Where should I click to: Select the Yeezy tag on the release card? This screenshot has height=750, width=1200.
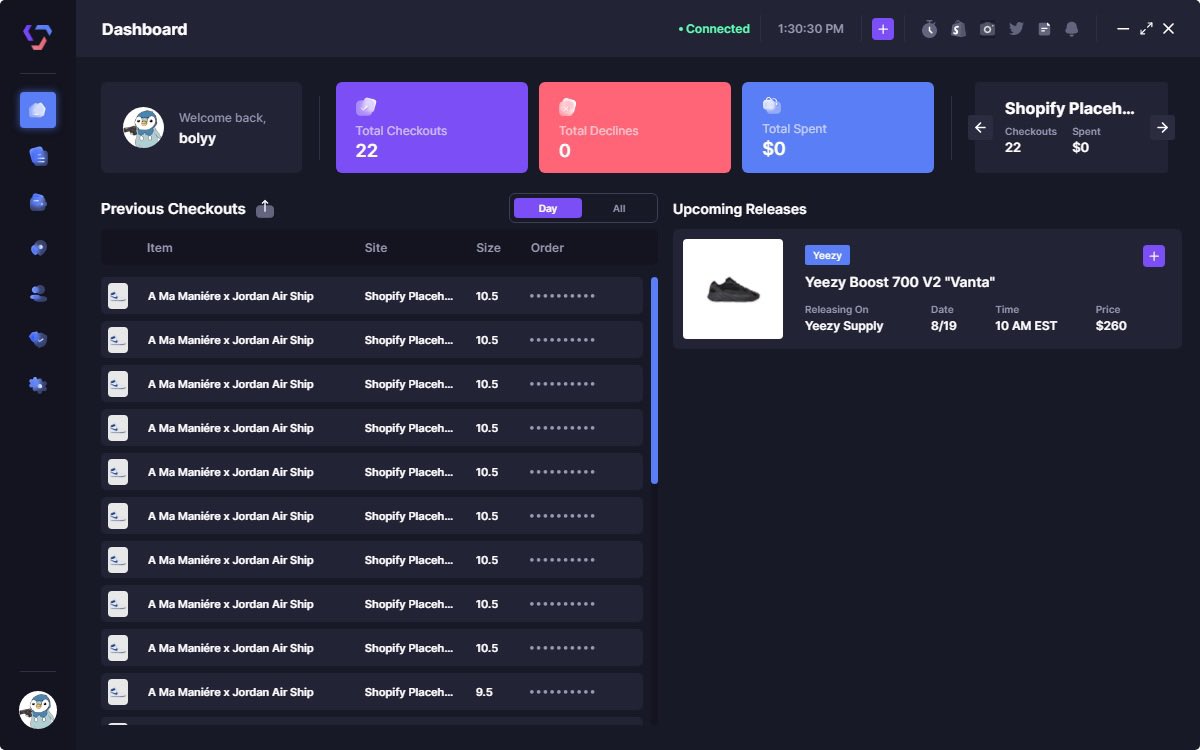(x=827, y=255)
